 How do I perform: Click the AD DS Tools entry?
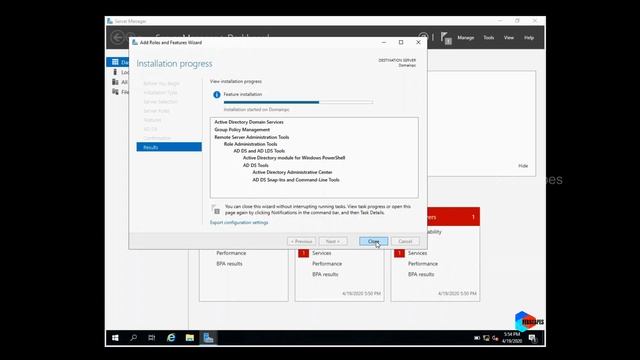(256, 165)
